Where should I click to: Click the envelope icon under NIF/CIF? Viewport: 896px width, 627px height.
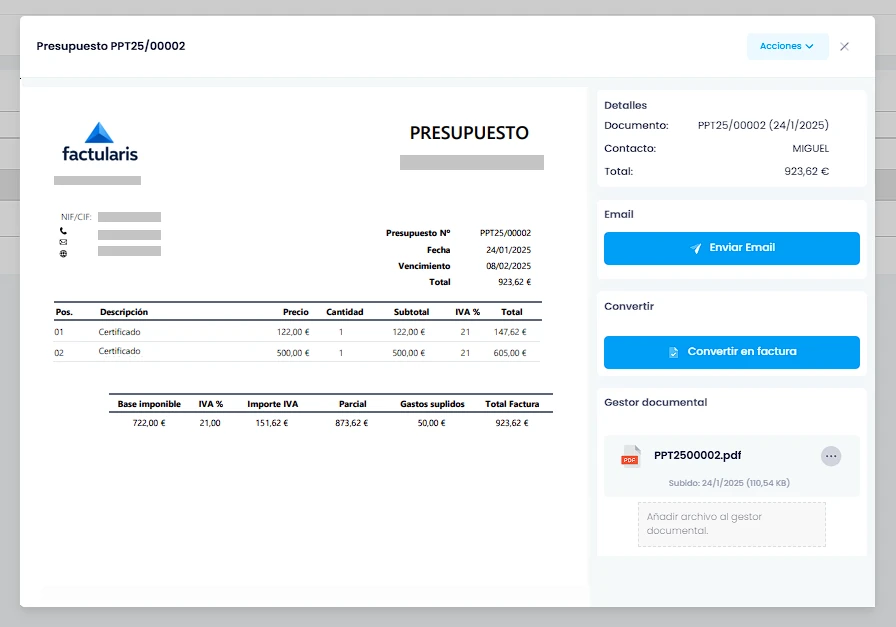coord(63,242)
